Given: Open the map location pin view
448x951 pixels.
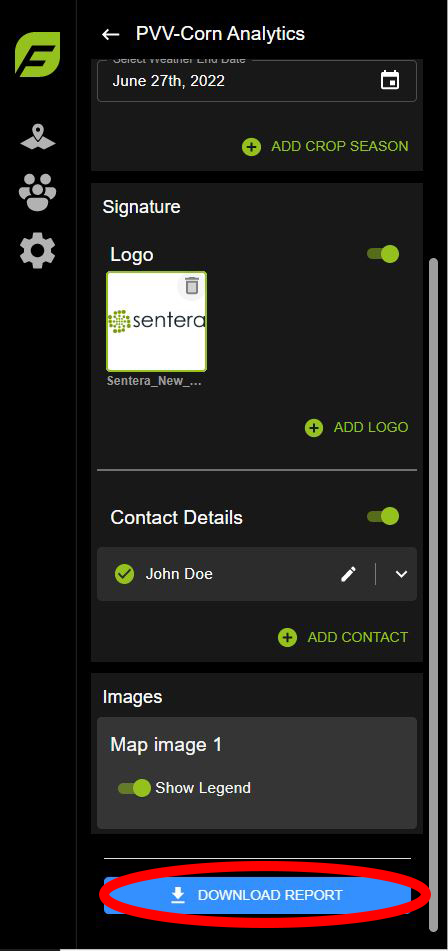Looking at the screenshot, I should coord(38,136).
